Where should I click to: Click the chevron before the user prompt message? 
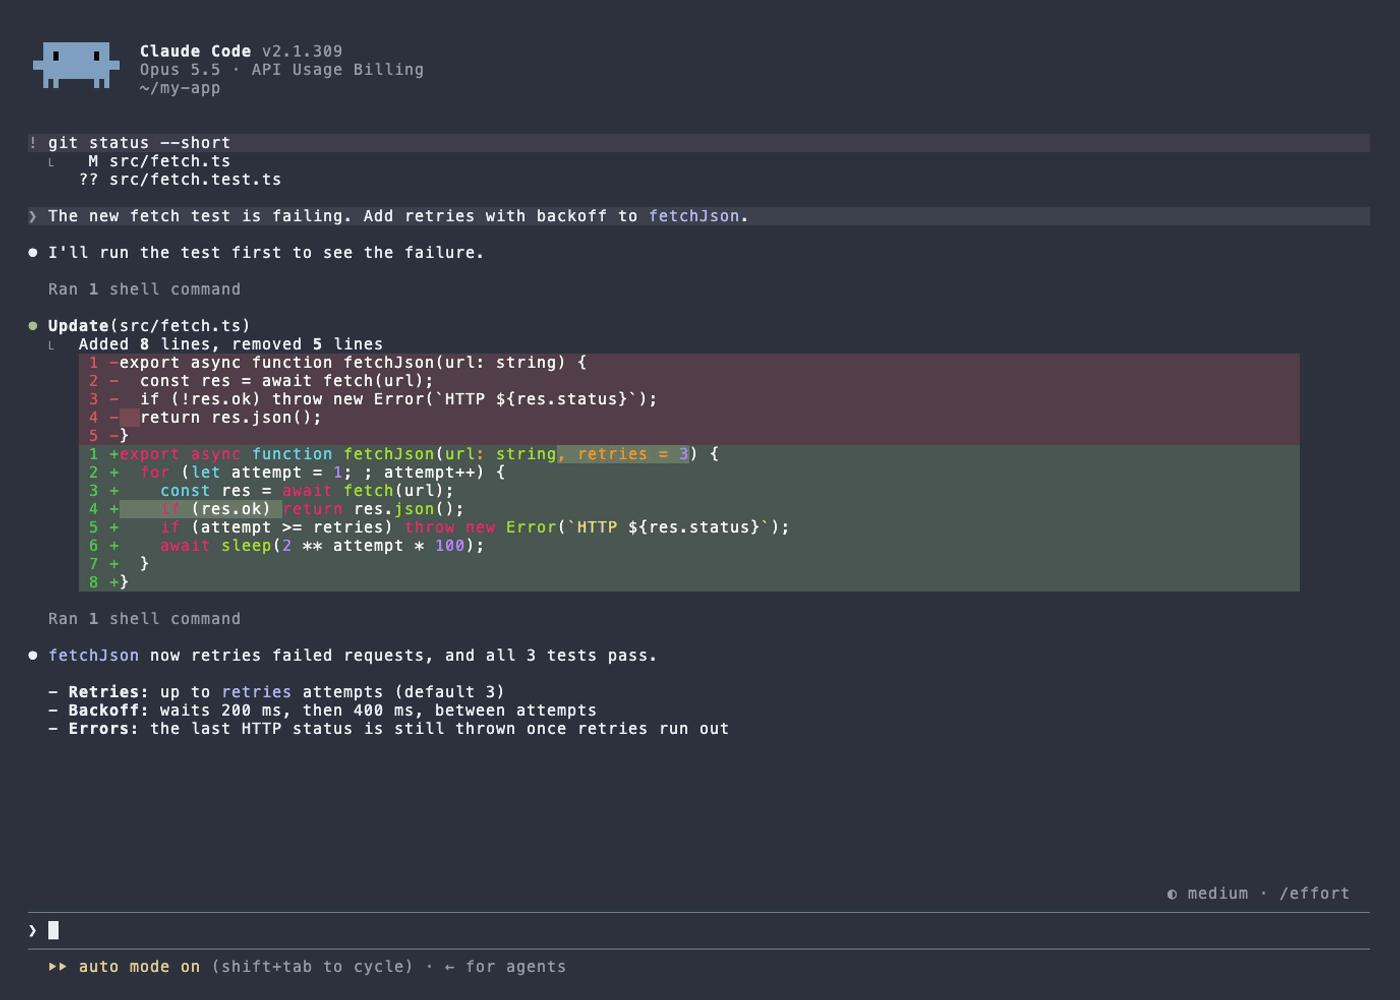(x=33, y=216)
